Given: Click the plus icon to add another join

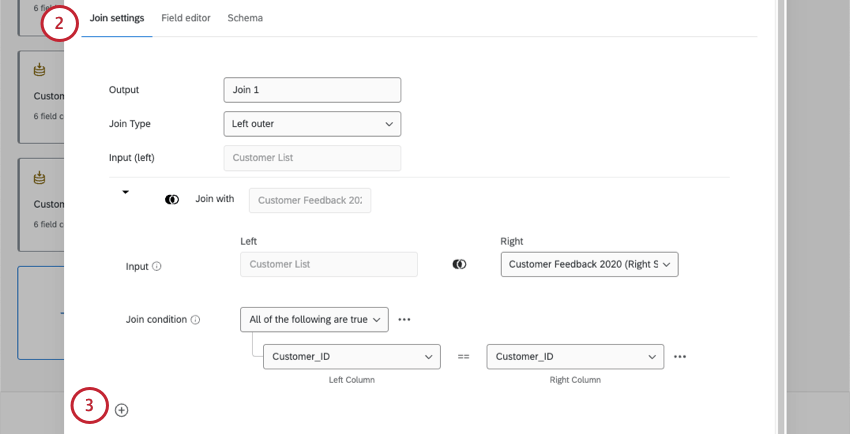Looking at the screenshot, I should point(122,410).
